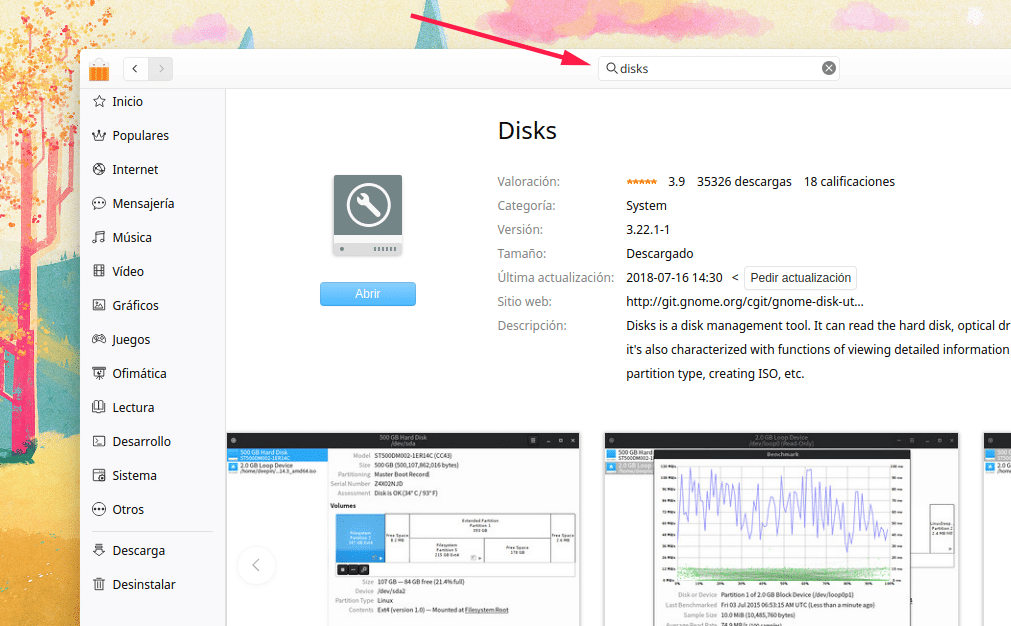Select the Otros category label
The height and width of the screenshot is (626, 1011).
[128, 509]
